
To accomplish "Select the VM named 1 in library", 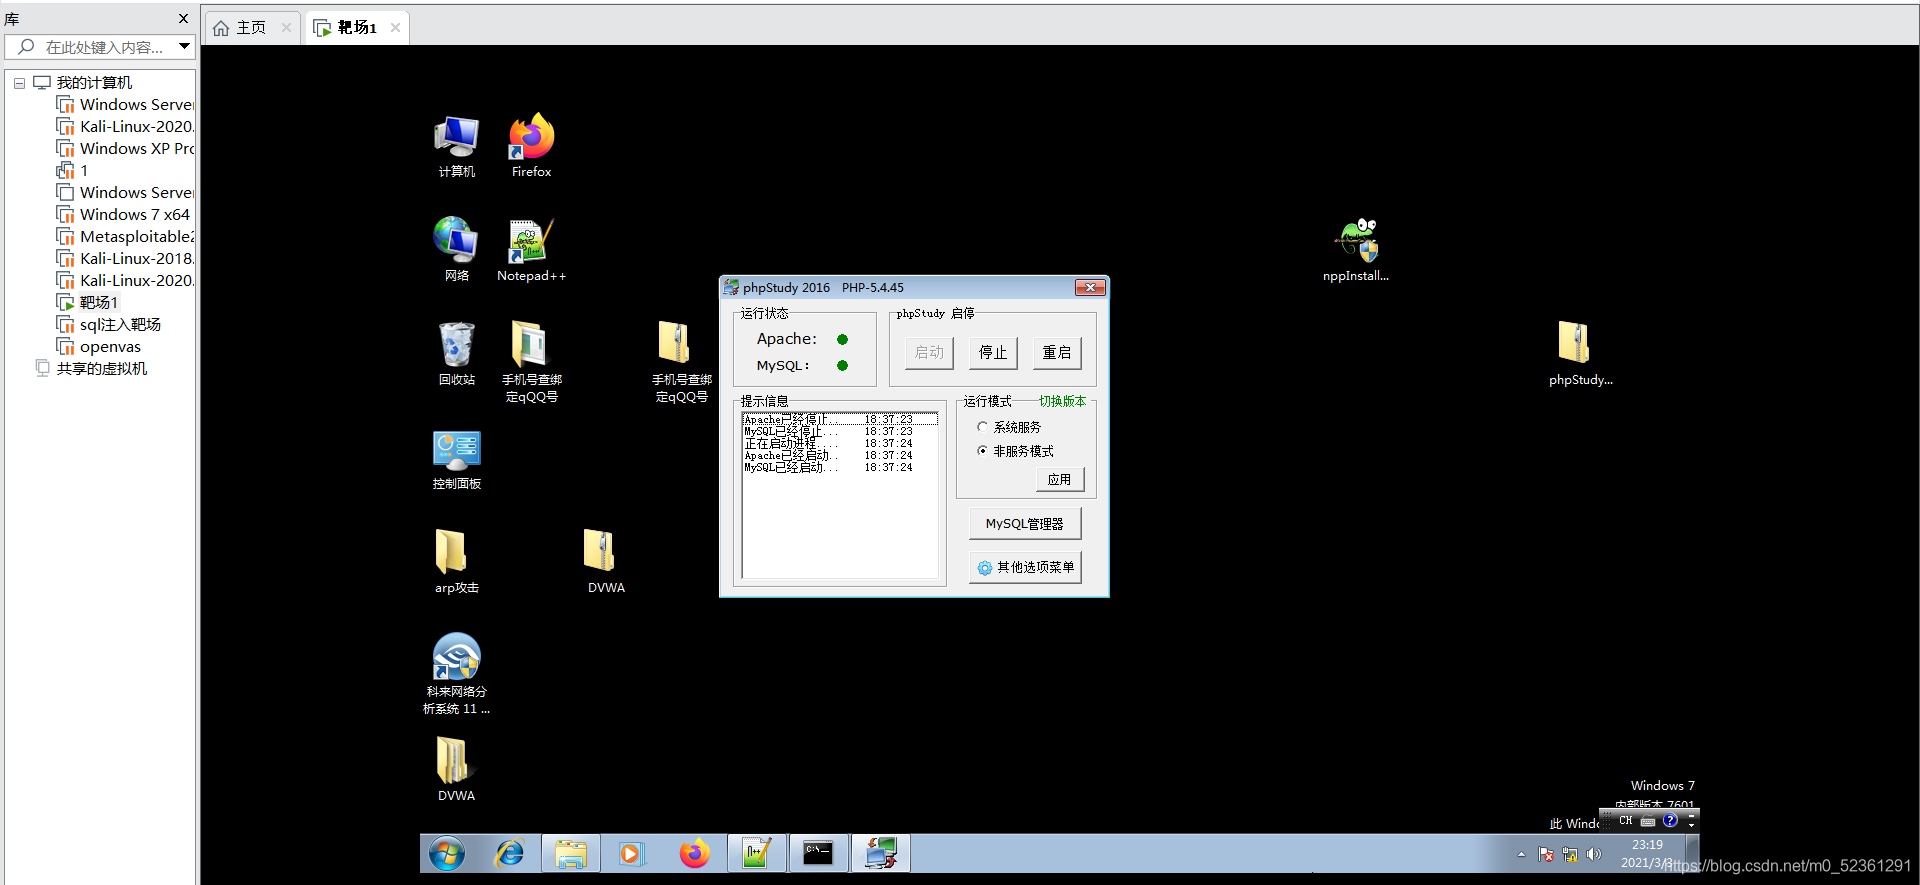I will pyautogui.click(x=73, y=170).
